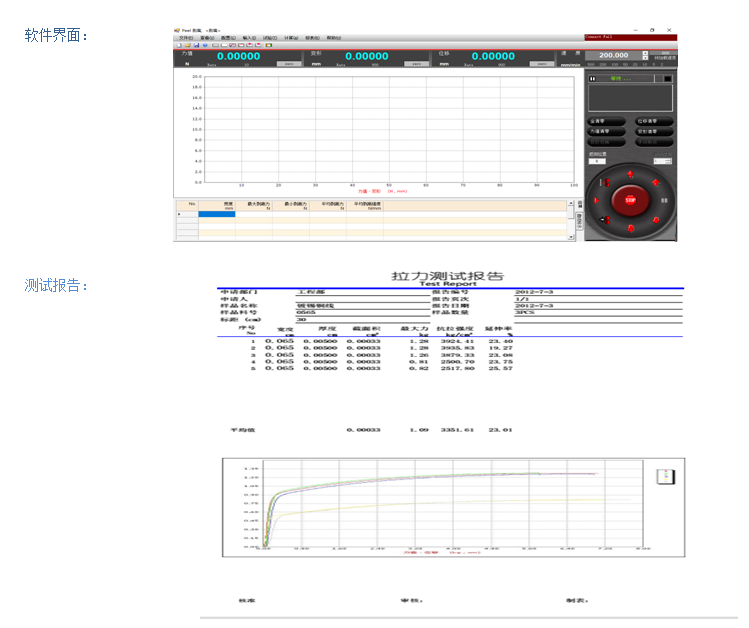The width and height of the screenshot is (749, 628).
Task: Select the 500 speed preset
Action: pyautogui.click(x=591, y=64)
